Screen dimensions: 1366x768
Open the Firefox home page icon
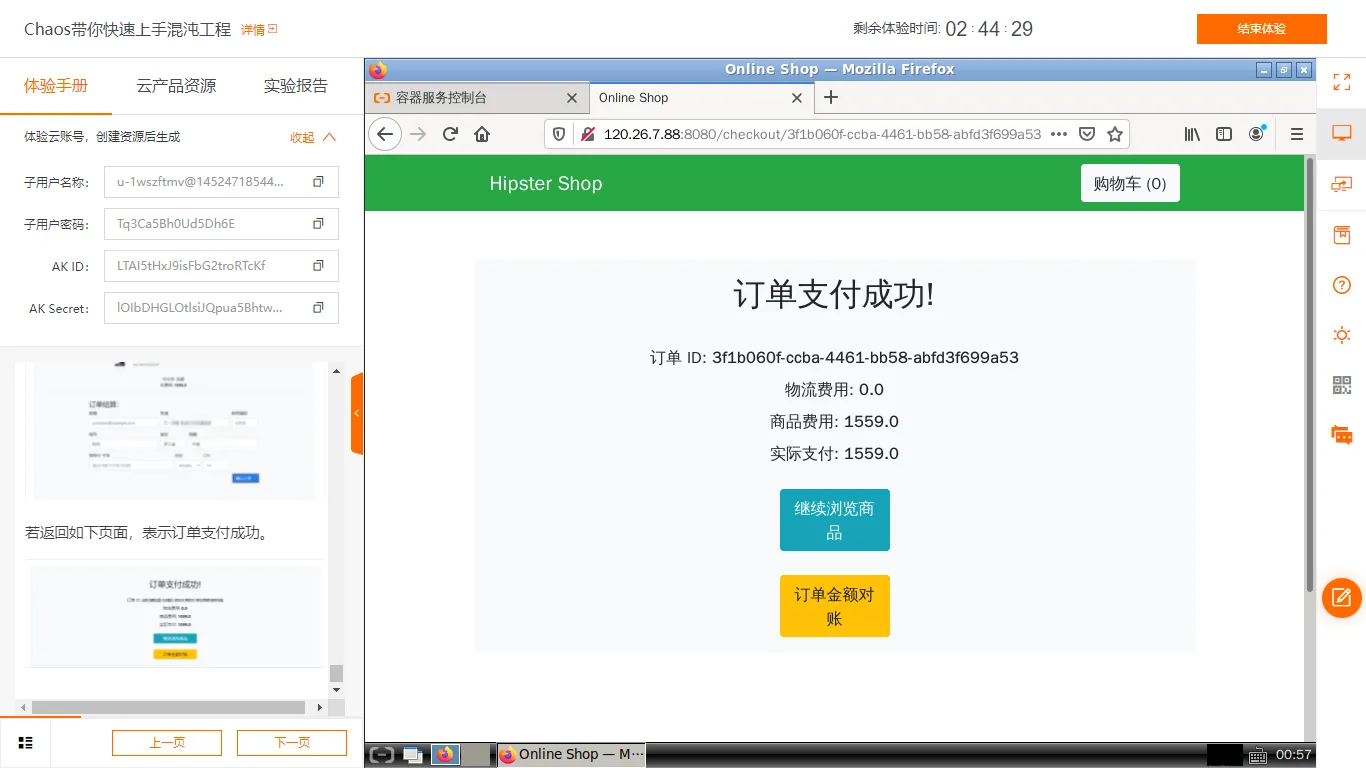[x=482, y=134]
